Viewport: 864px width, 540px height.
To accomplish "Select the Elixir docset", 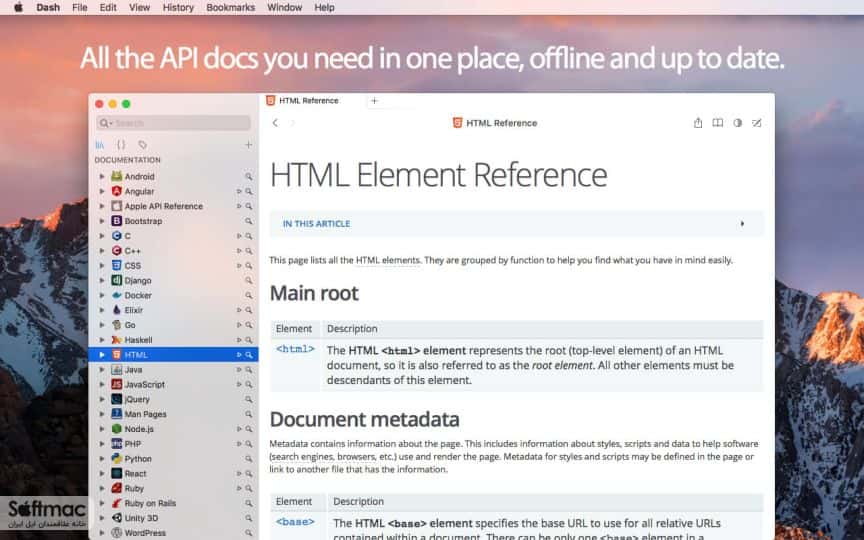I will point(173,310).
